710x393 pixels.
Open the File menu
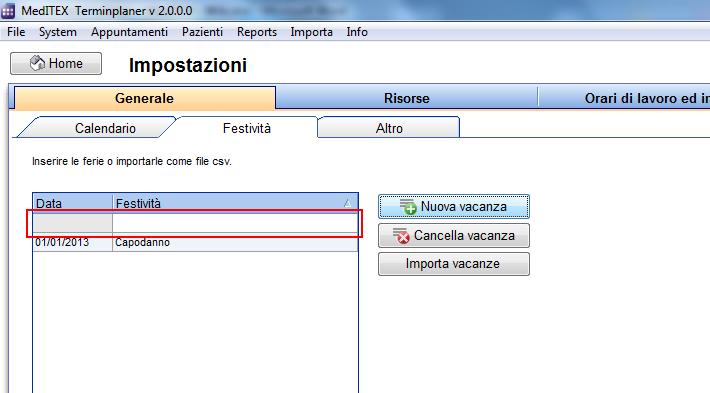pos(16,32)
